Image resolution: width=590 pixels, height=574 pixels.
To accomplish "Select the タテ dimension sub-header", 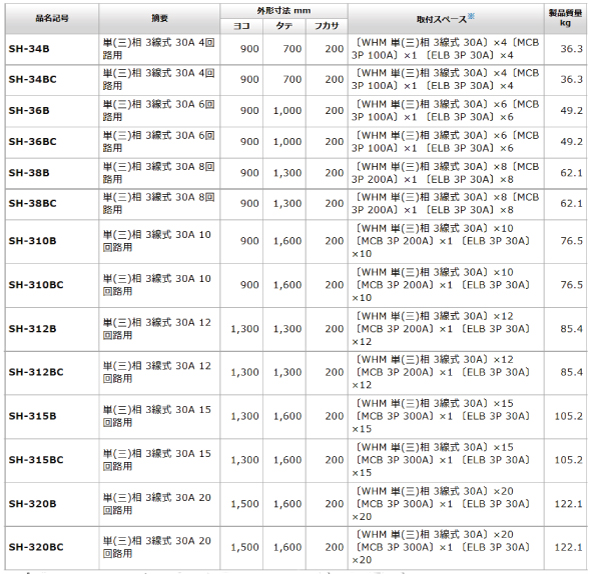I will point(284,26).
